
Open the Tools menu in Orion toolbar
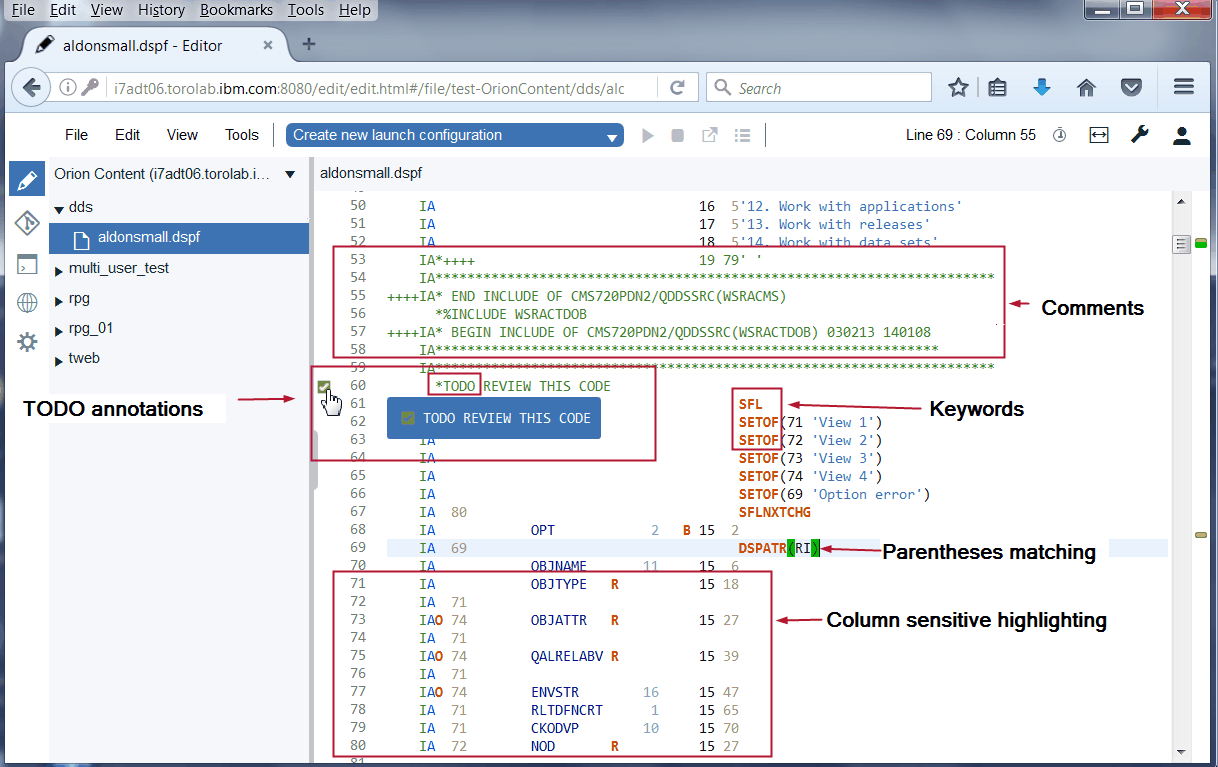pyautogui.click(x=241, y=135)
